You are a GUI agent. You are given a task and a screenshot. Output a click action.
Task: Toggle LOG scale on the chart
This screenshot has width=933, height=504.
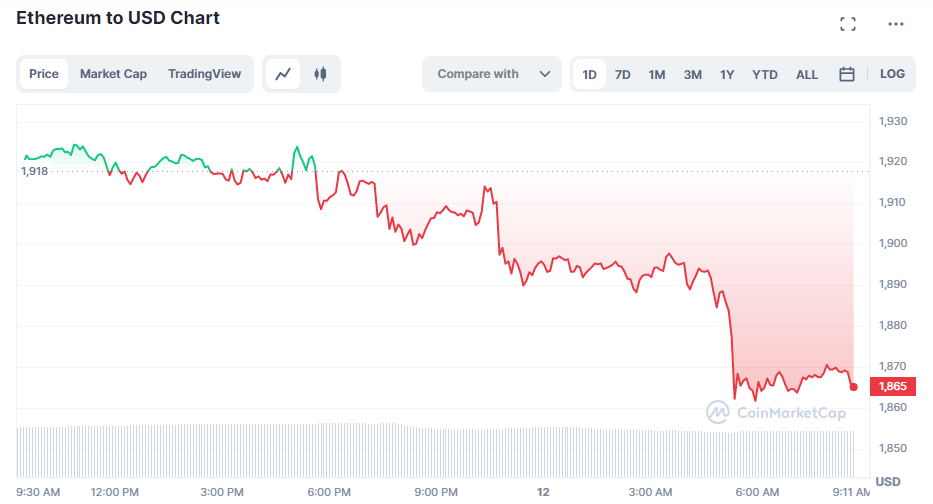click(x=892, y=74)
